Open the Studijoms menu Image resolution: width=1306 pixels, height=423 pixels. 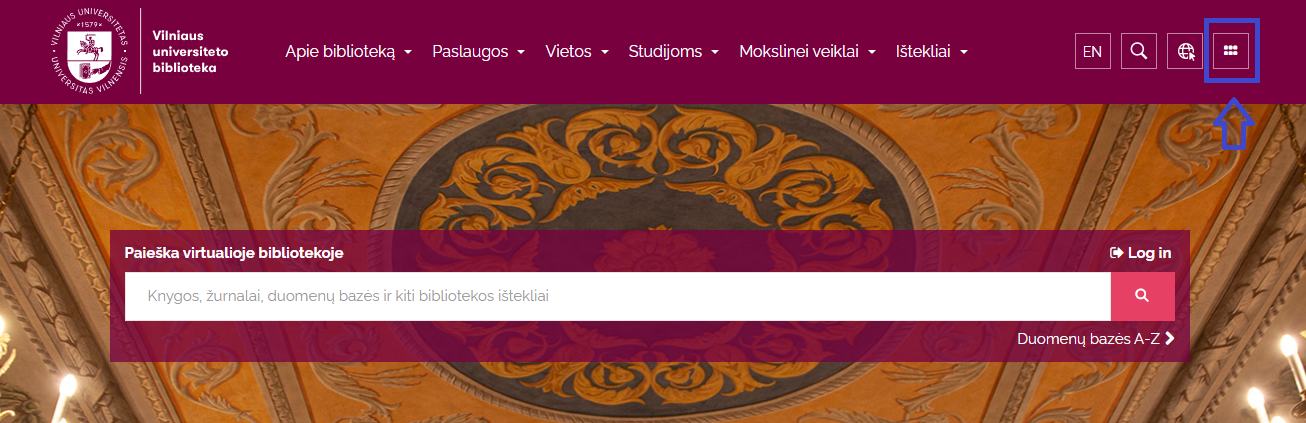(x=674, y=52)
